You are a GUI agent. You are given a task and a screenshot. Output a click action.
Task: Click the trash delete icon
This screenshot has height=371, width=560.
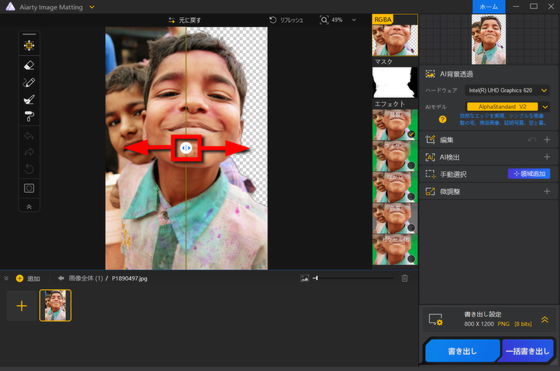pyautogui.click(x=404, y=278)
